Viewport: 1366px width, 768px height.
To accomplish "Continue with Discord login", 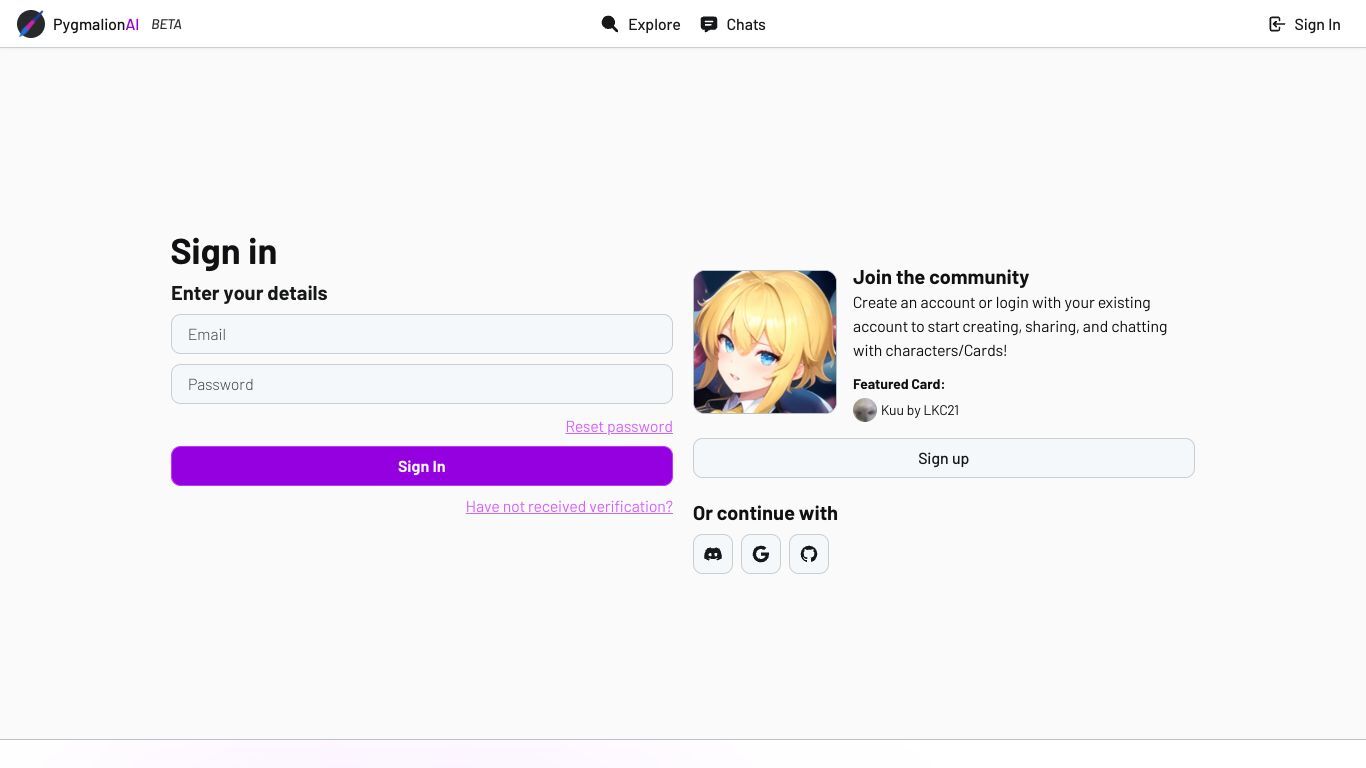I will click(x=713, y=554).
